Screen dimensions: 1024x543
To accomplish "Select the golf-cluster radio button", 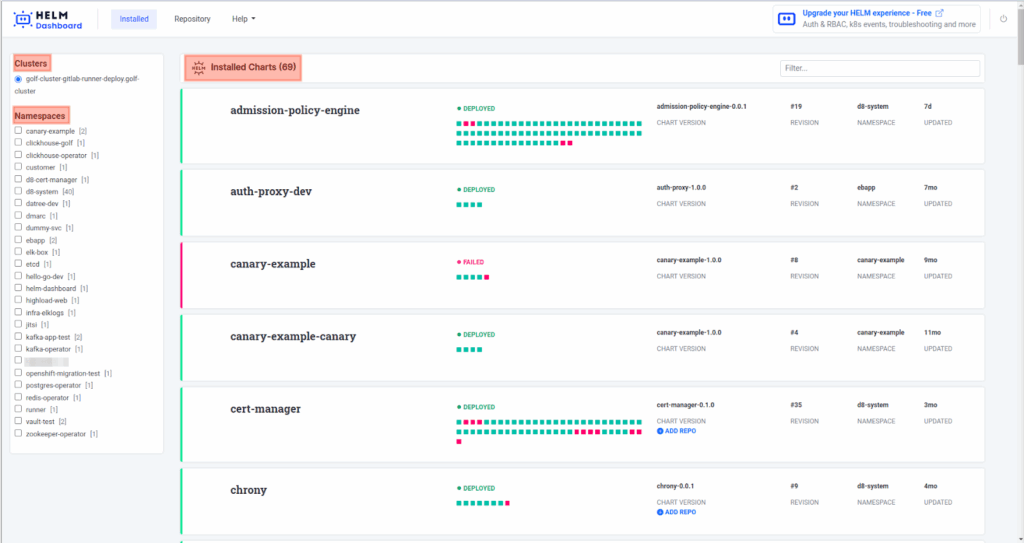I will coord(18,79).
